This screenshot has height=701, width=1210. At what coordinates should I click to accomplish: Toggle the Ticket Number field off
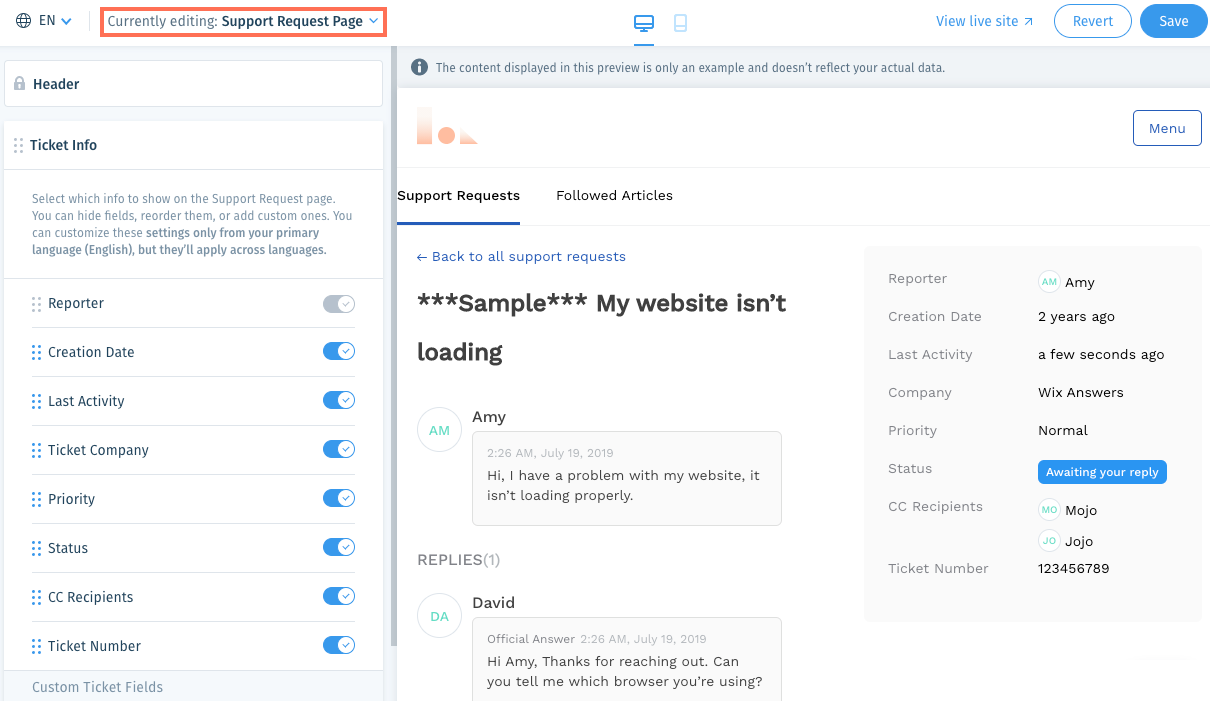[x=339, y=646]
